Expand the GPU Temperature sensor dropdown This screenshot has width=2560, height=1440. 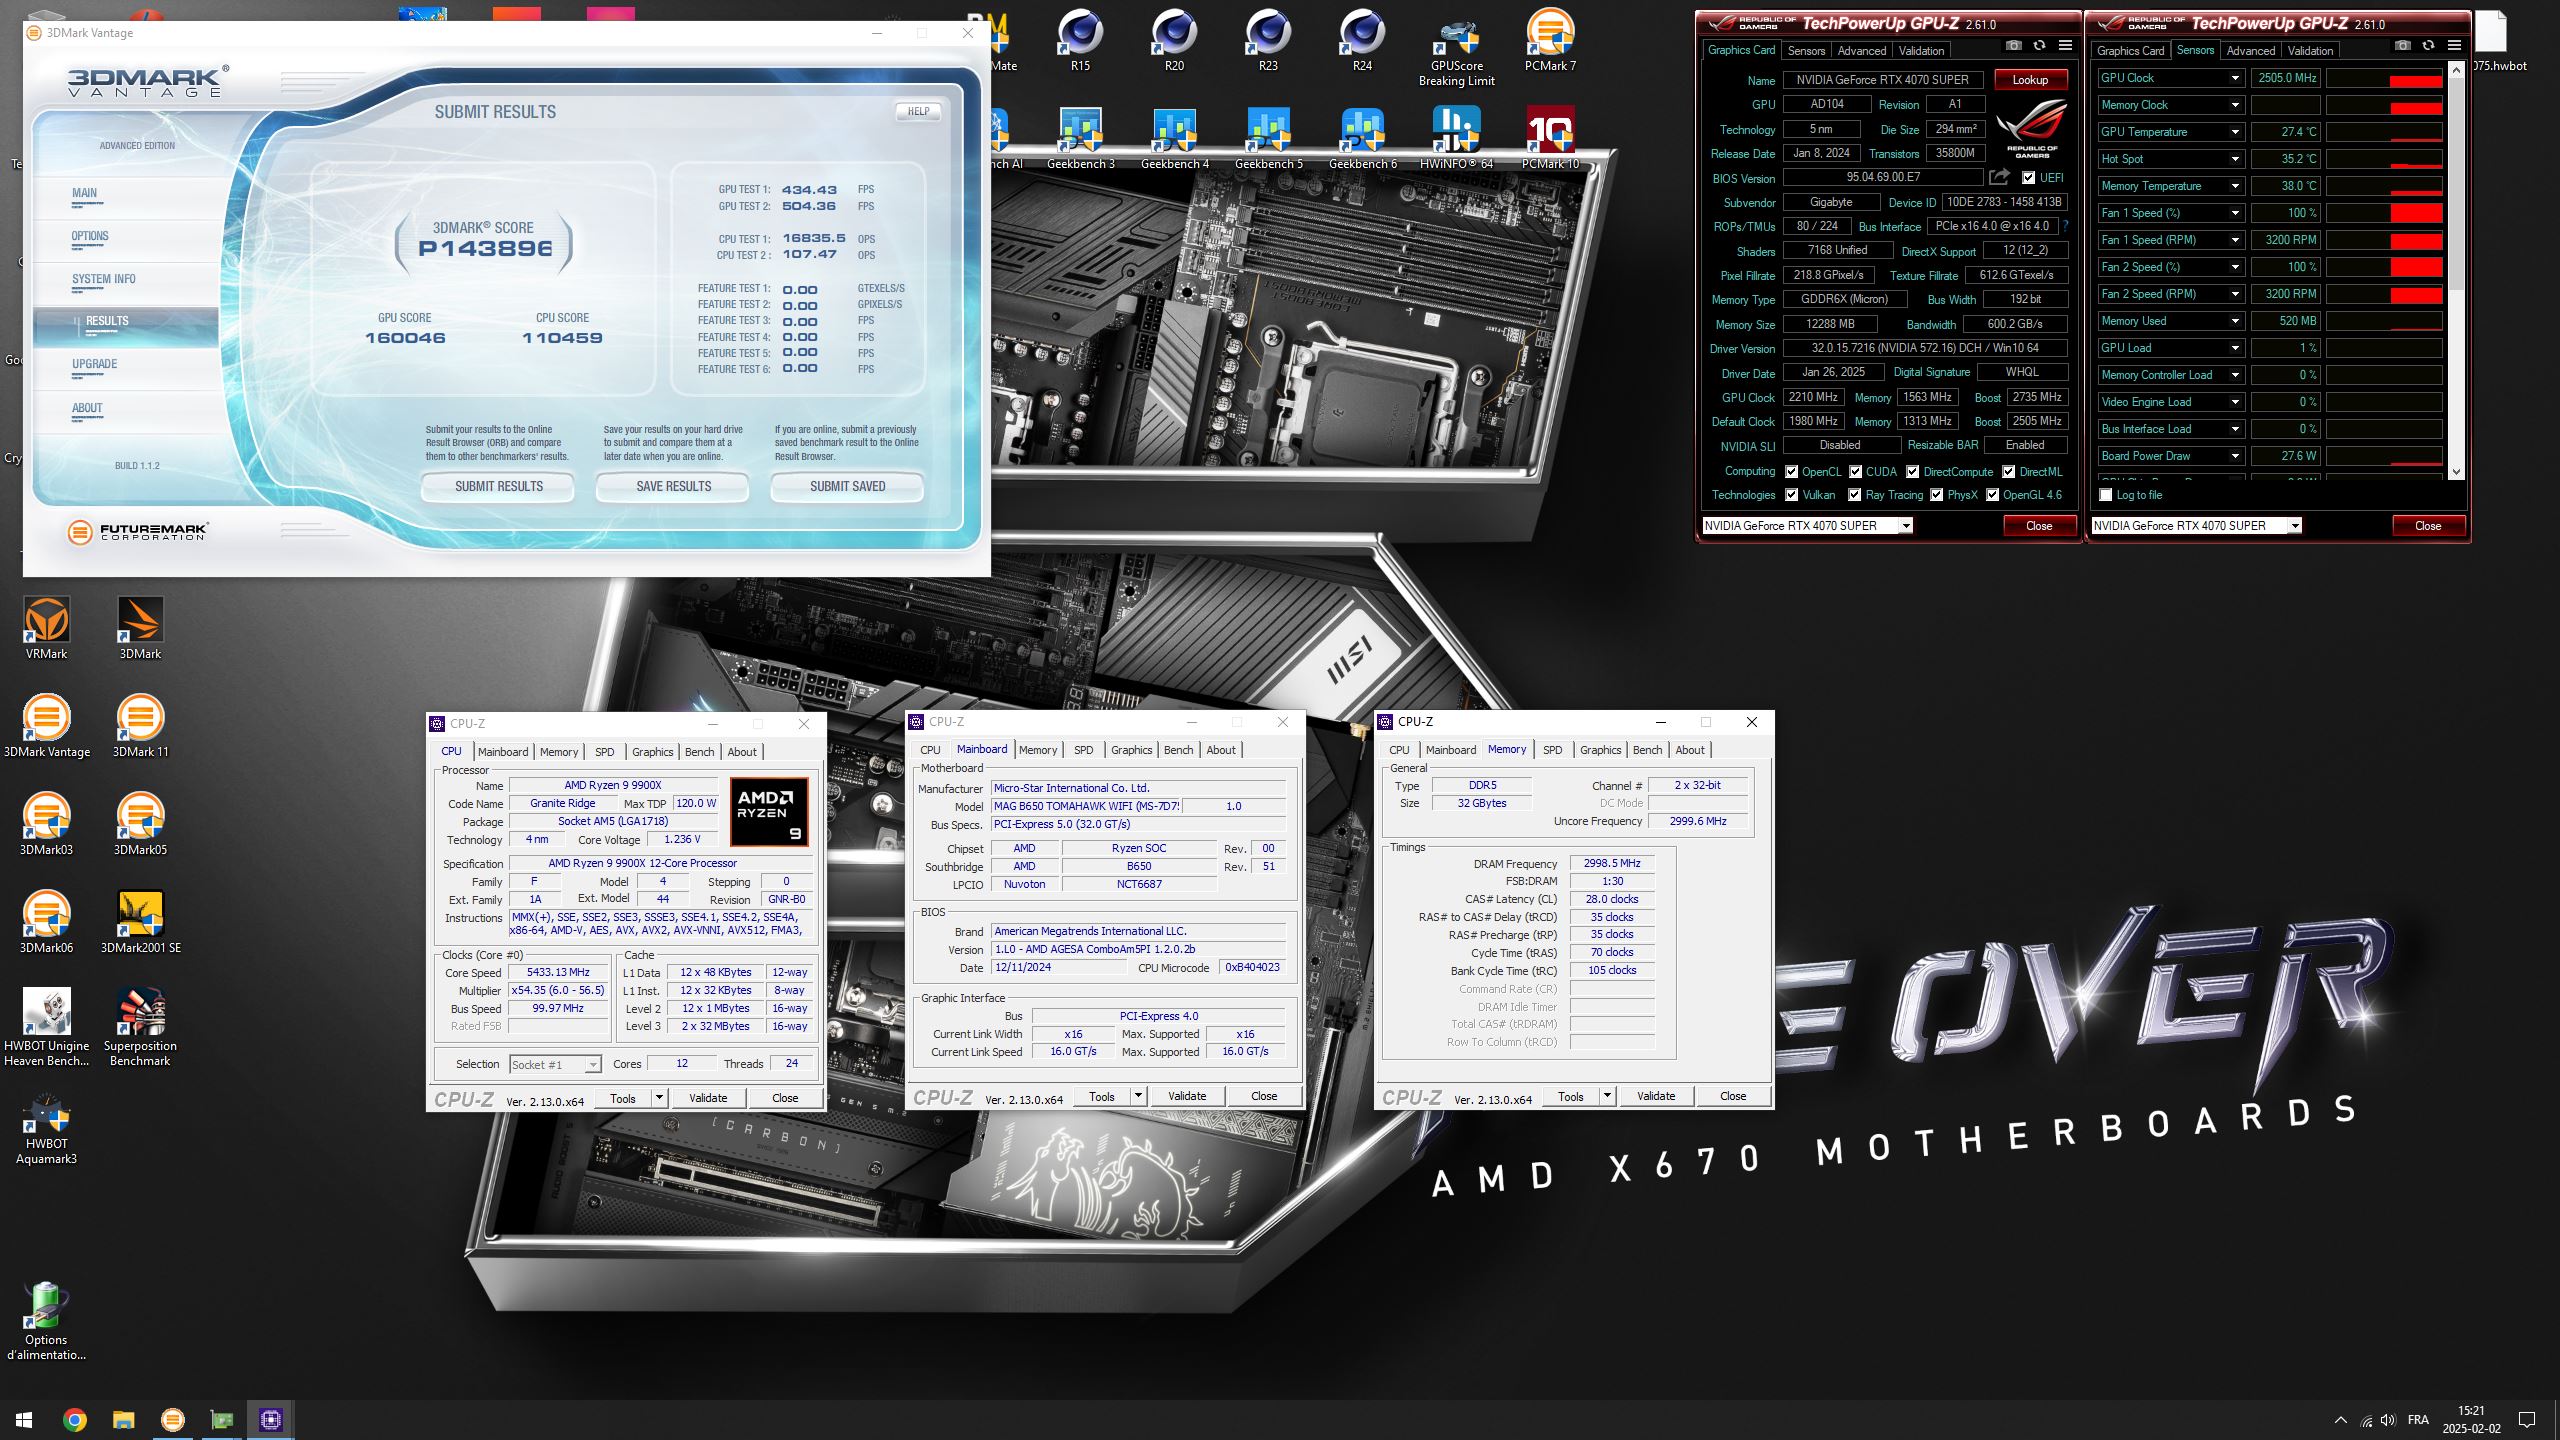[2234, 132]
